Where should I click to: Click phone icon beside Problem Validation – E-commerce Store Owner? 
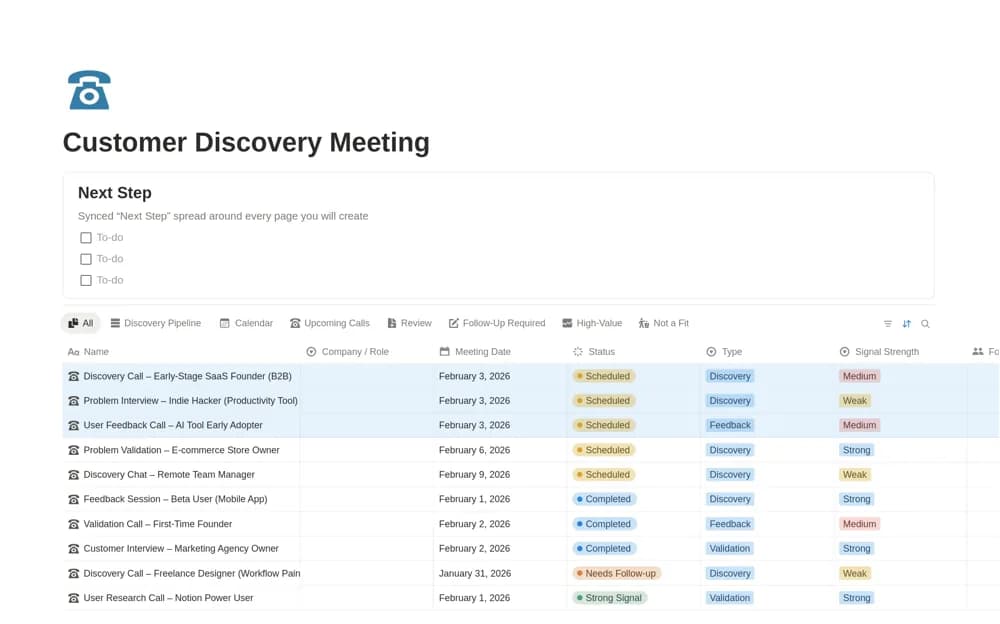point(73,450)
